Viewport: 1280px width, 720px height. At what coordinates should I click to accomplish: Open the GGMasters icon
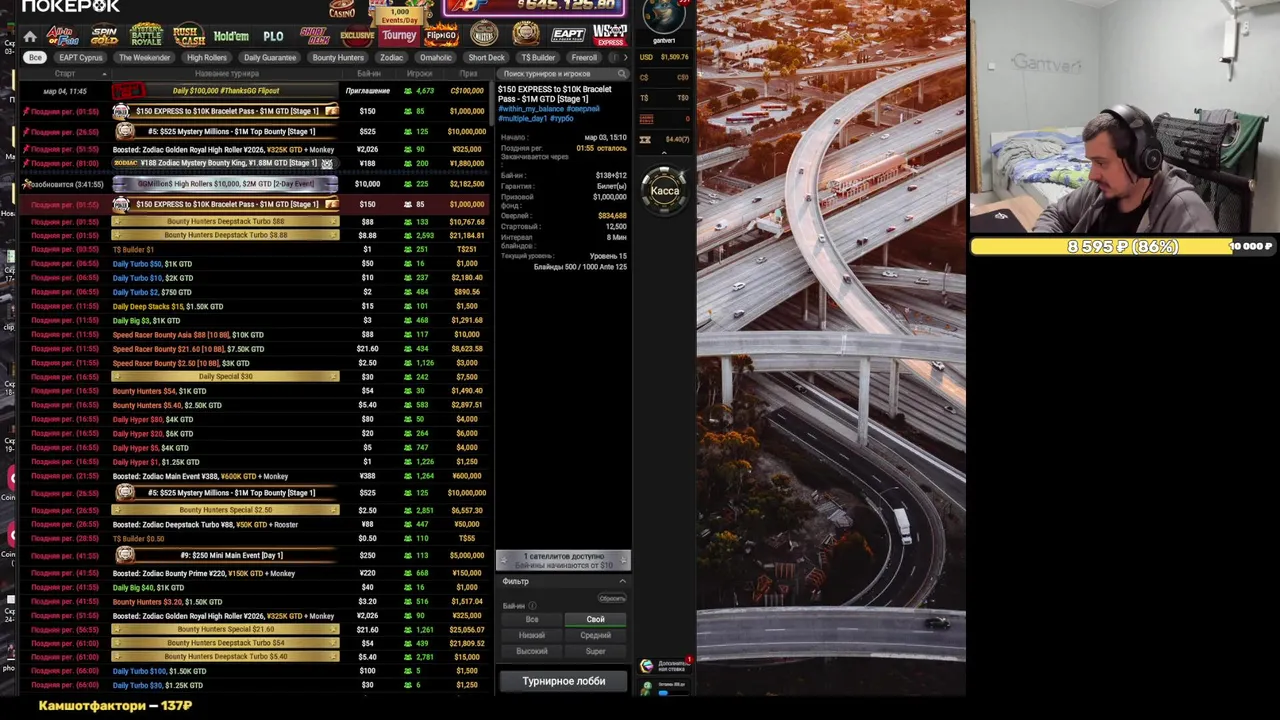(x=484, y=34)
